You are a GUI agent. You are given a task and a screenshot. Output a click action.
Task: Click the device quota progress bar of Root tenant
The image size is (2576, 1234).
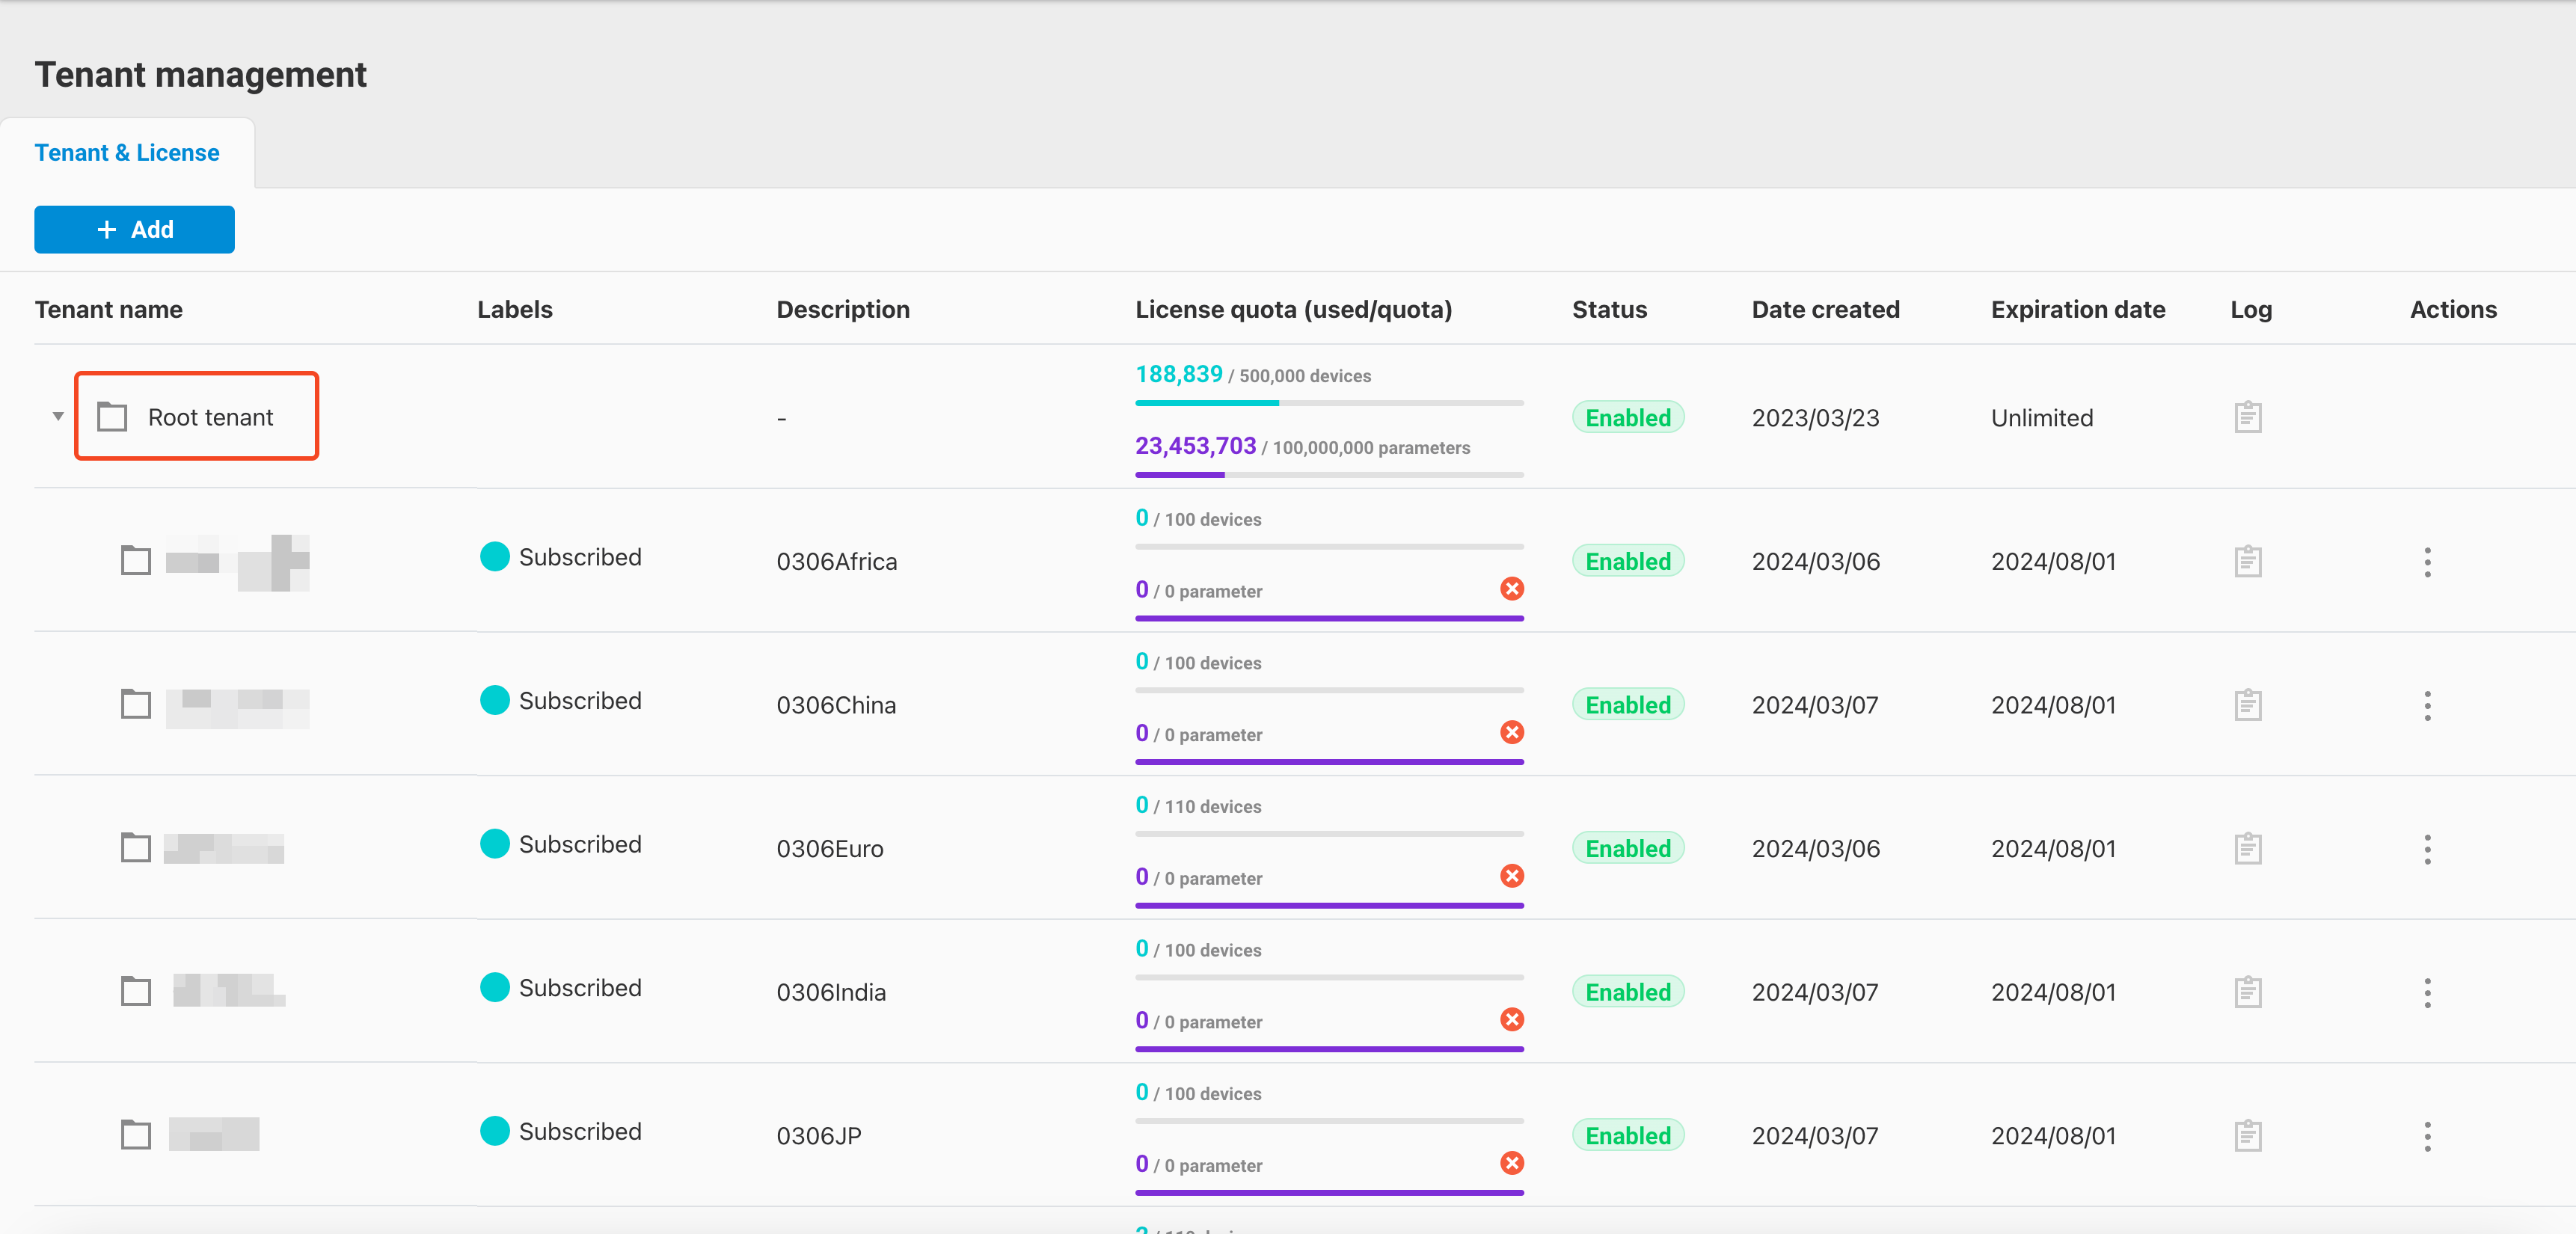click(x=1328, y=403)
